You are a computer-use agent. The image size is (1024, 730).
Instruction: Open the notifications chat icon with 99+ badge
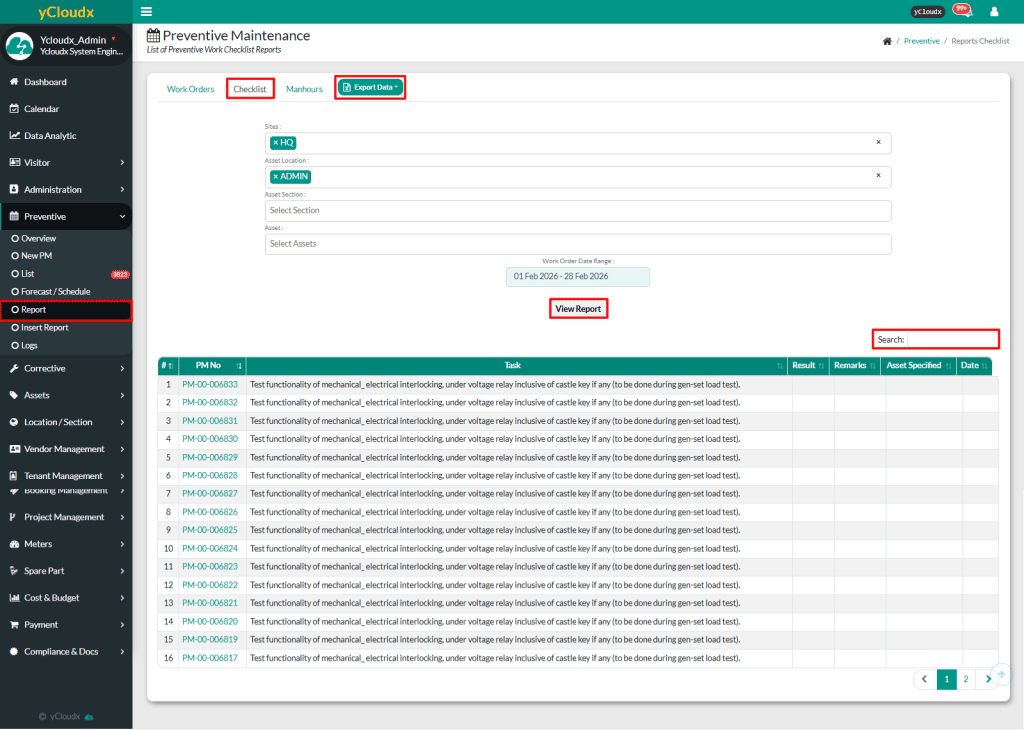click(x=962, y=11)
